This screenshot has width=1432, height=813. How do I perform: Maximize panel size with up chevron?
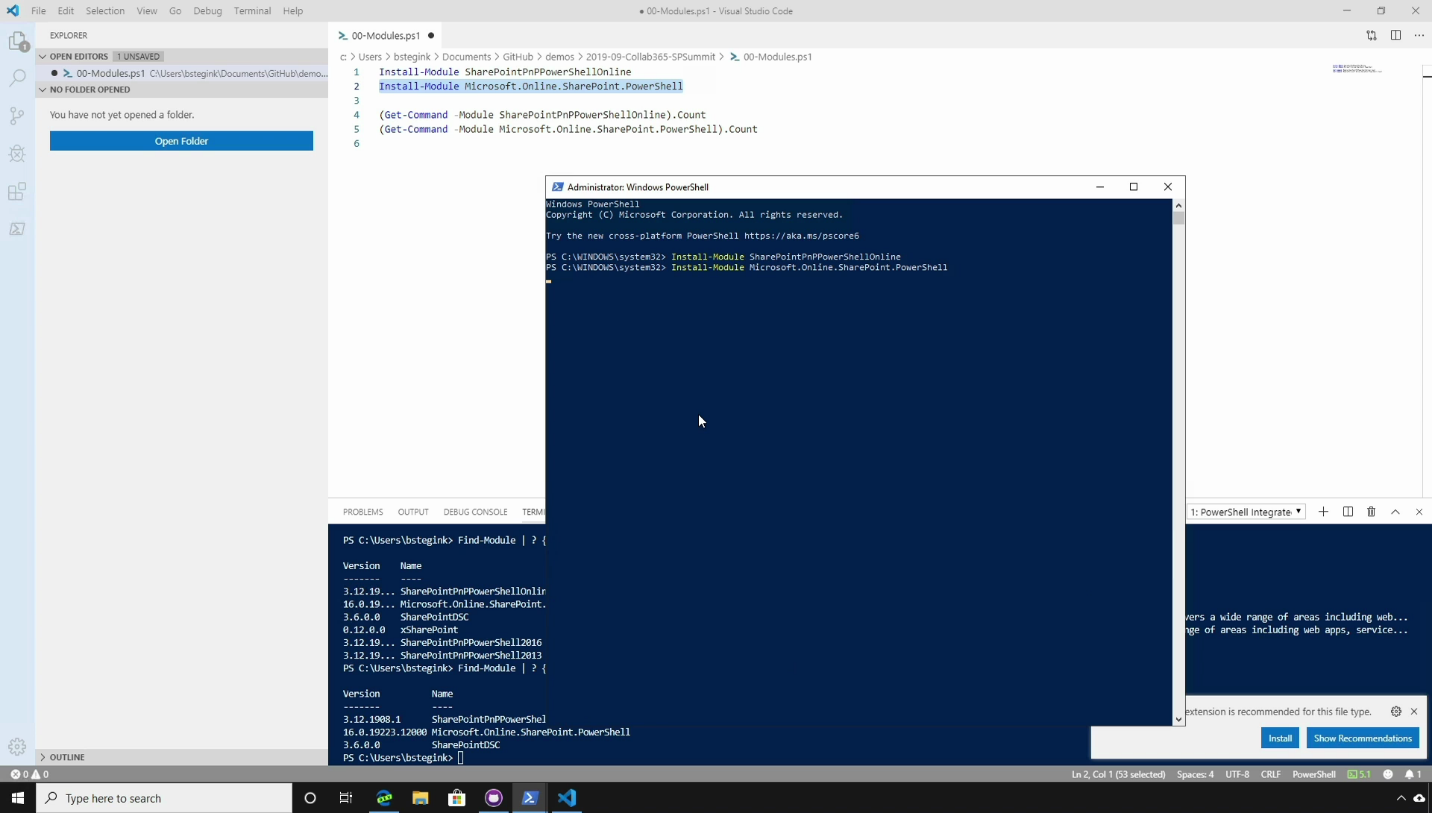coord(1395,512)
